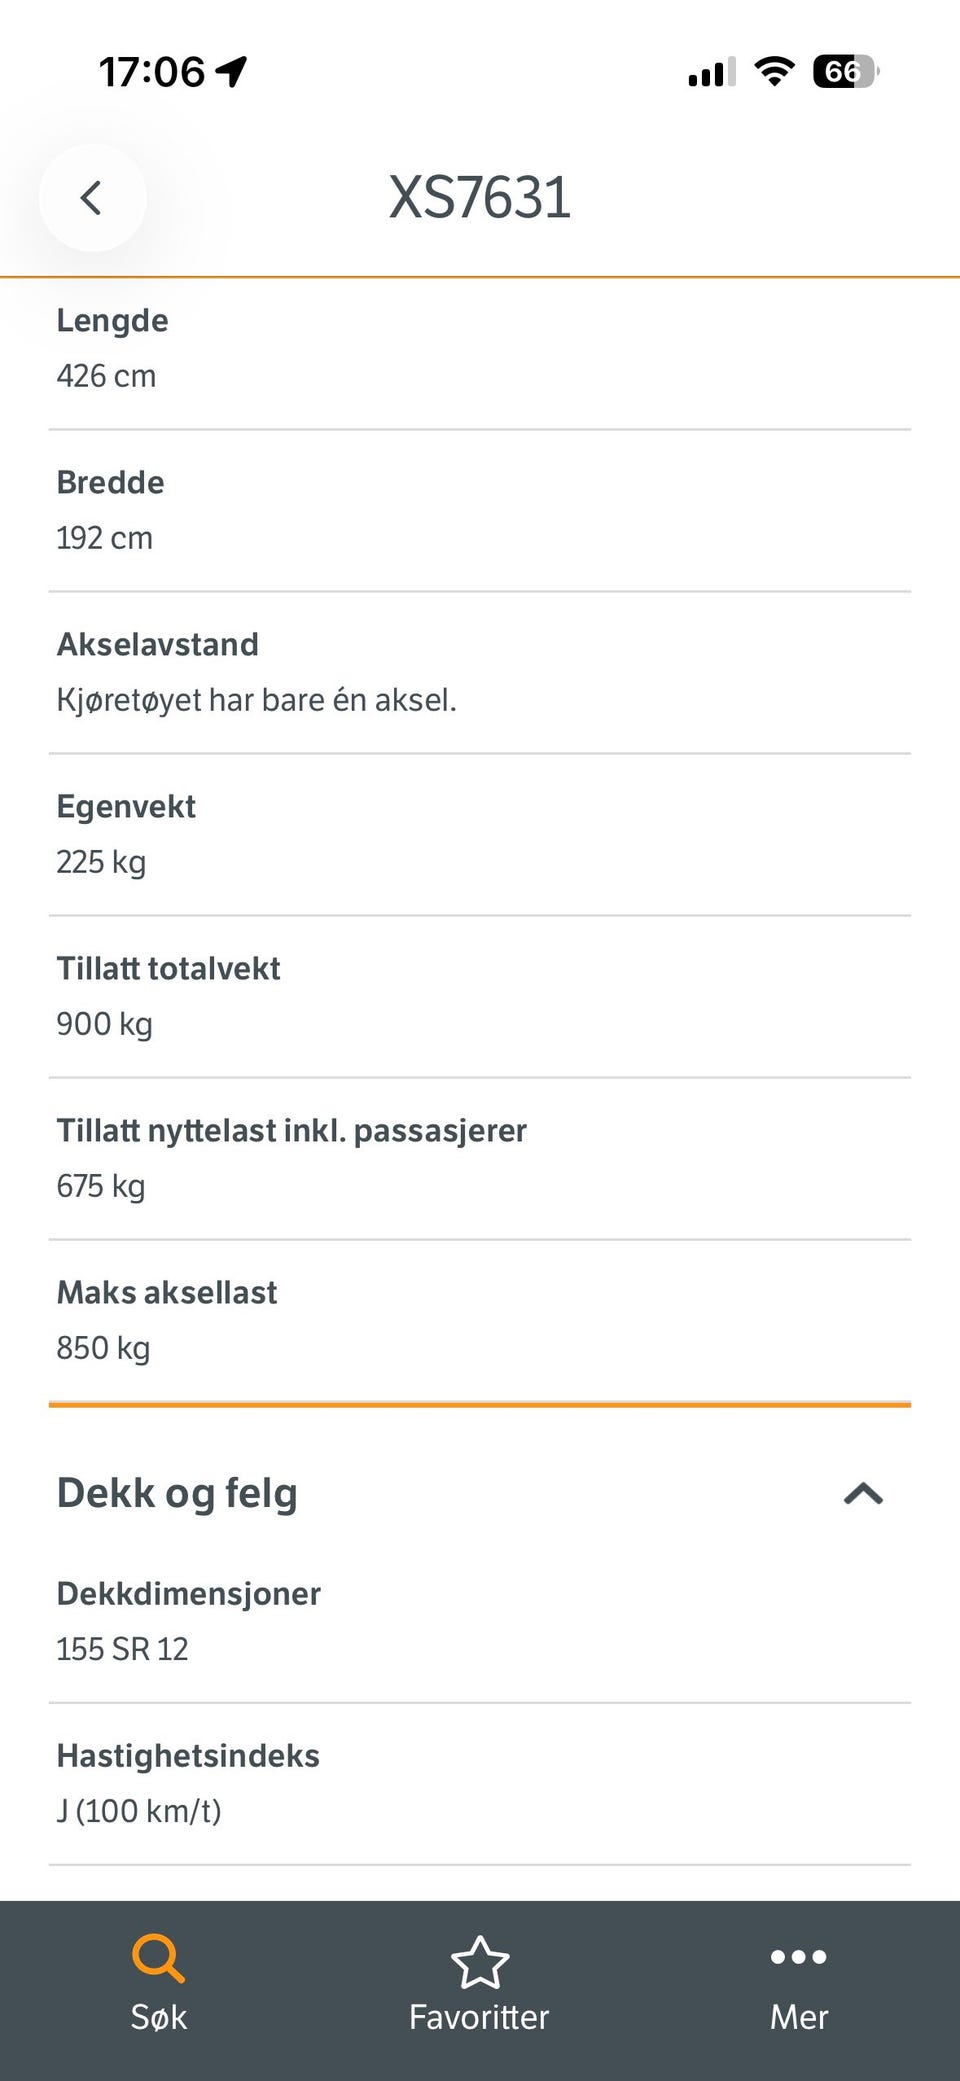
Task: Select the Lengde 426 cm row
Action: 480,349
